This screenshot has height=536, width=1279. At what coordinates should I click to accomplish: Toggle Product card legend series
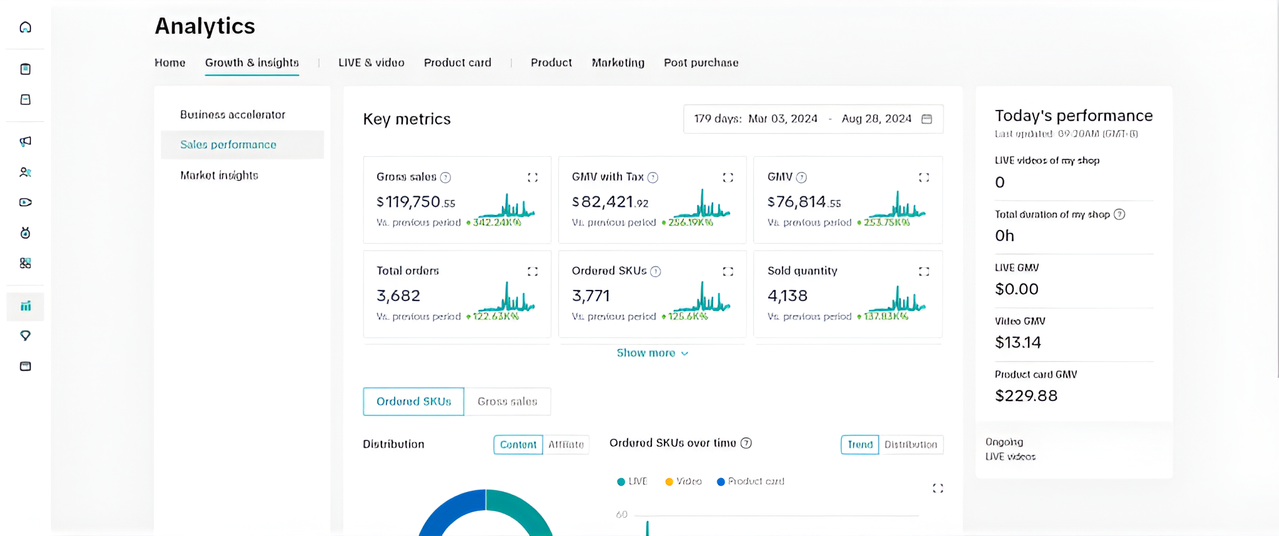click(751, 481)
